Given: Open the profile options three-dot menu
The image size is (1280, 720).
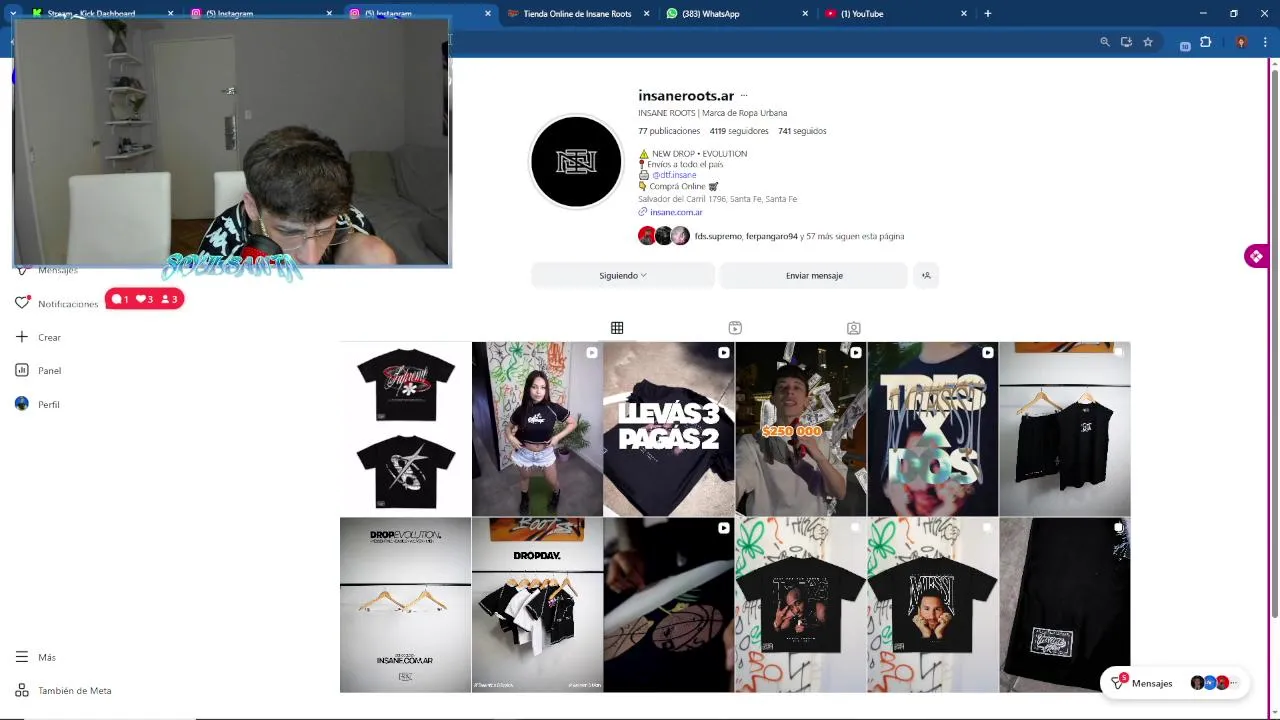Looking at the screenshot, I should pos(743,96).
